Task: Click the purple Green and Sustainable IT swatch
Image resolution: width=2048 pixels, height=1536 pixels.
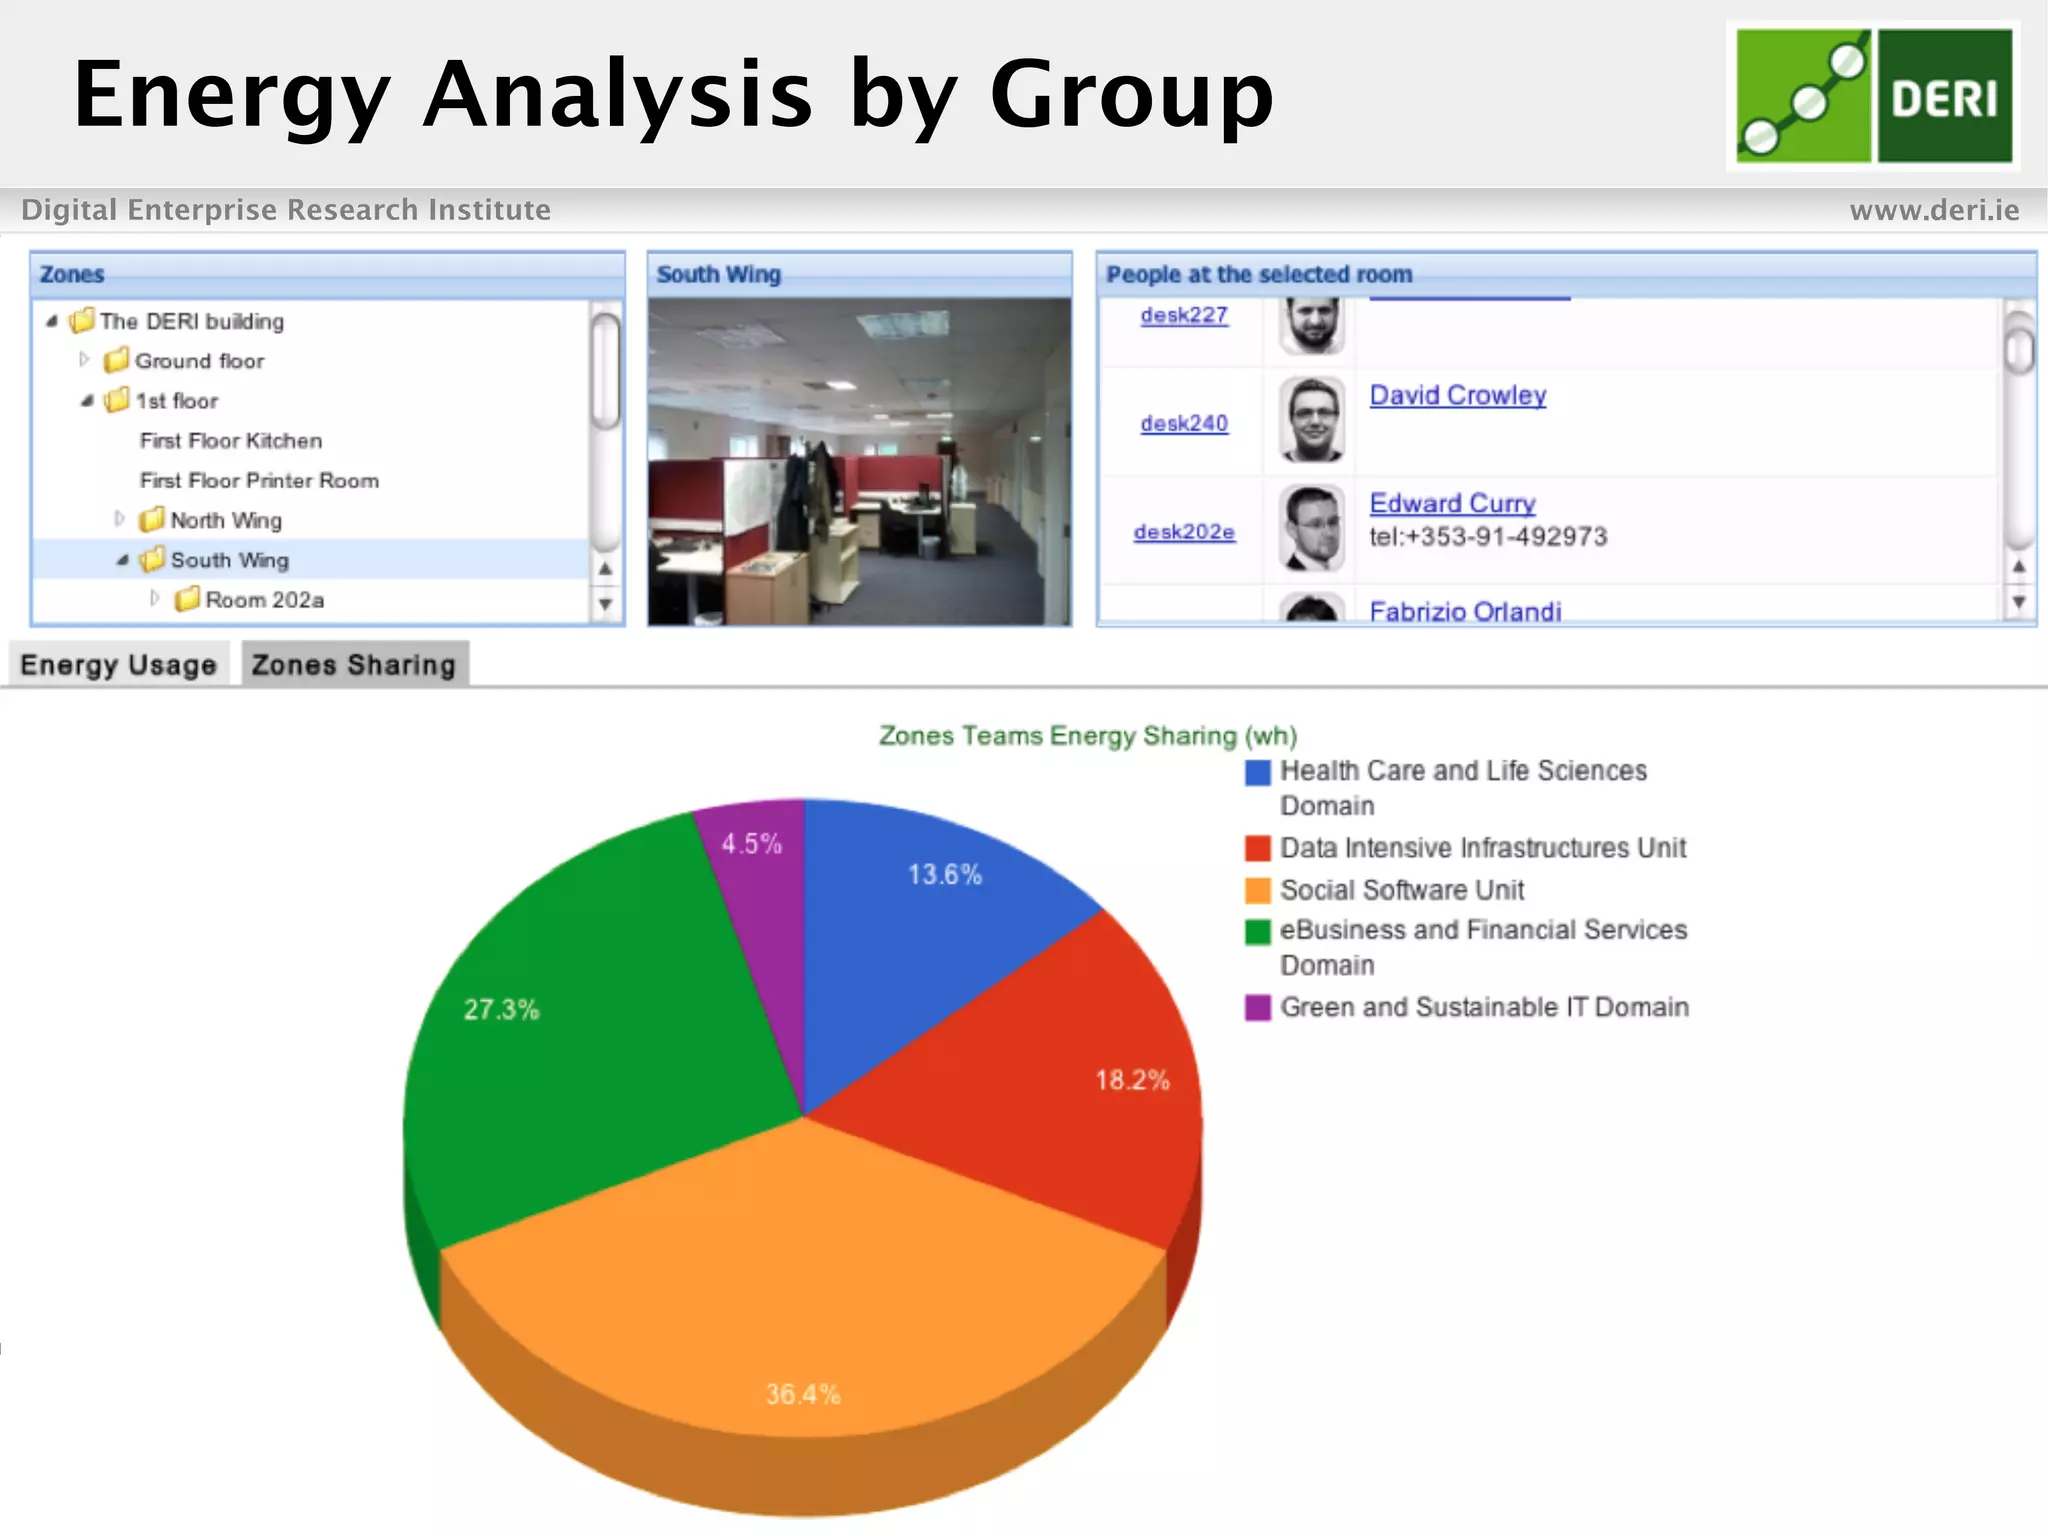Action: pos(1258,1007)
